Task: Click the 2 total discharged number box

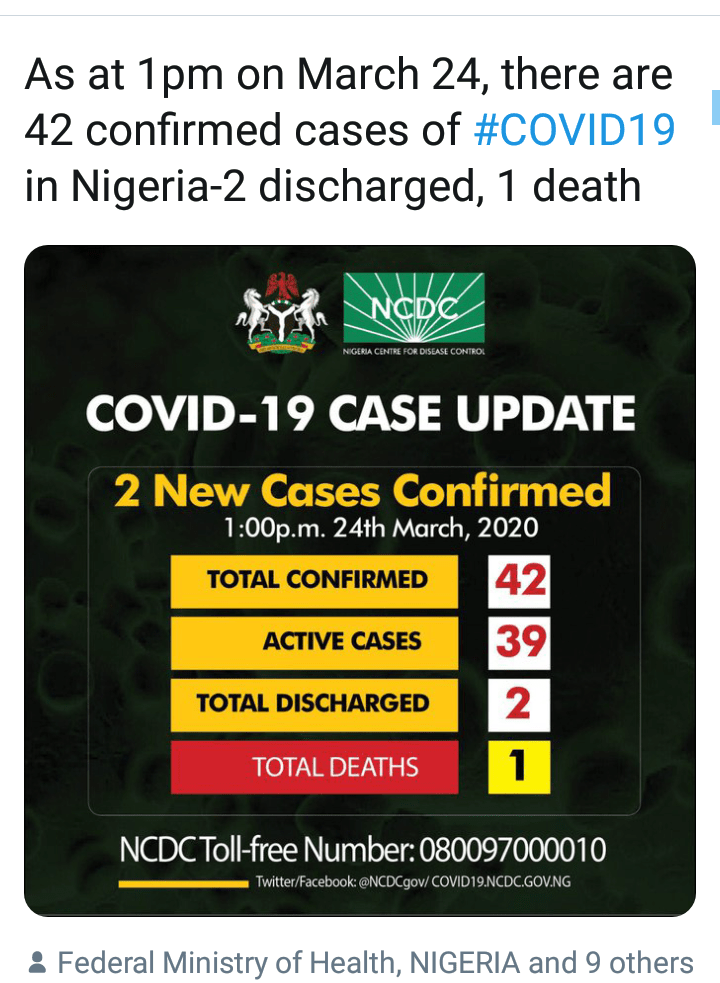Action: (x=519, y=703)
